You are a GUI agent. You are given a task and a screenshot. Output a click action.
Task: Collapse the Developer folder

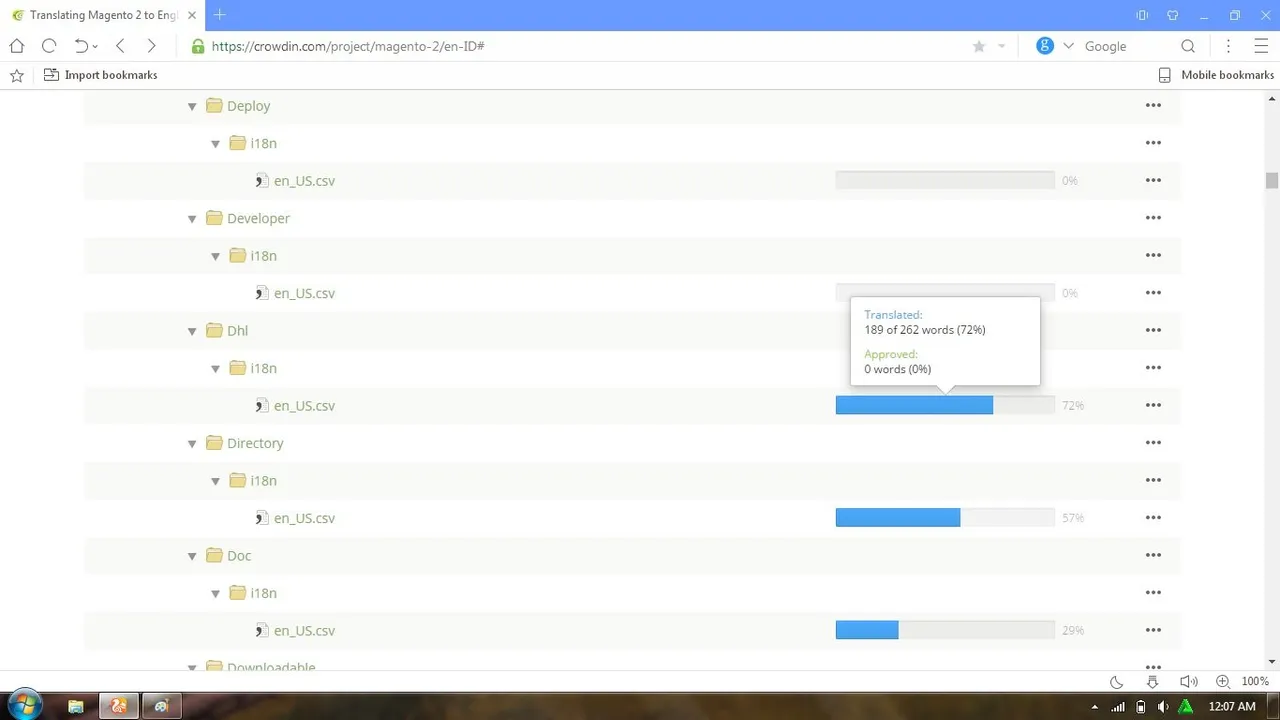point(192,219)
